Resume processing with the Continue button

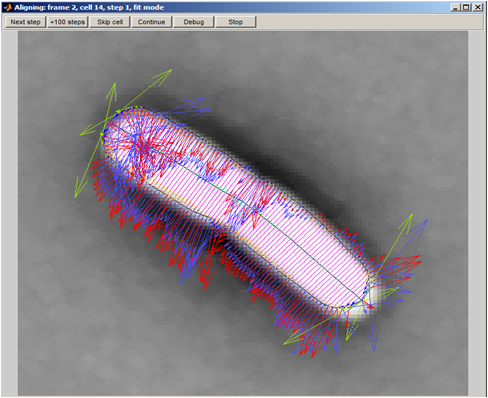click(151, 22)
